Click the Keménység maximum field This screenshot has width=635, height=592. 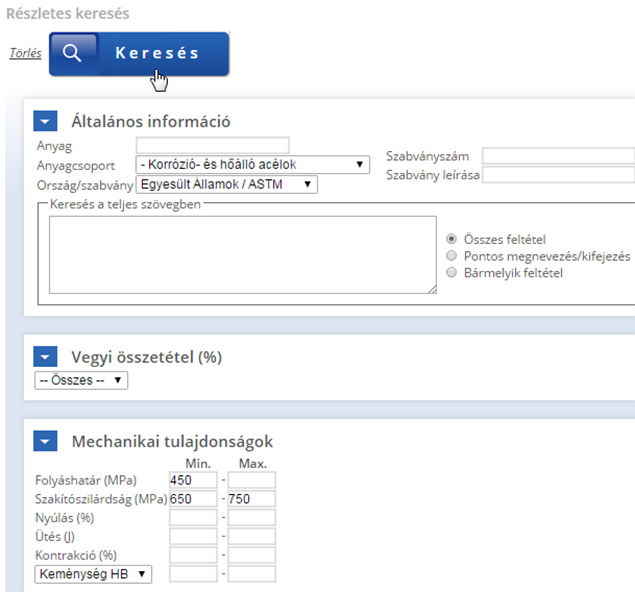click(251, 574)
